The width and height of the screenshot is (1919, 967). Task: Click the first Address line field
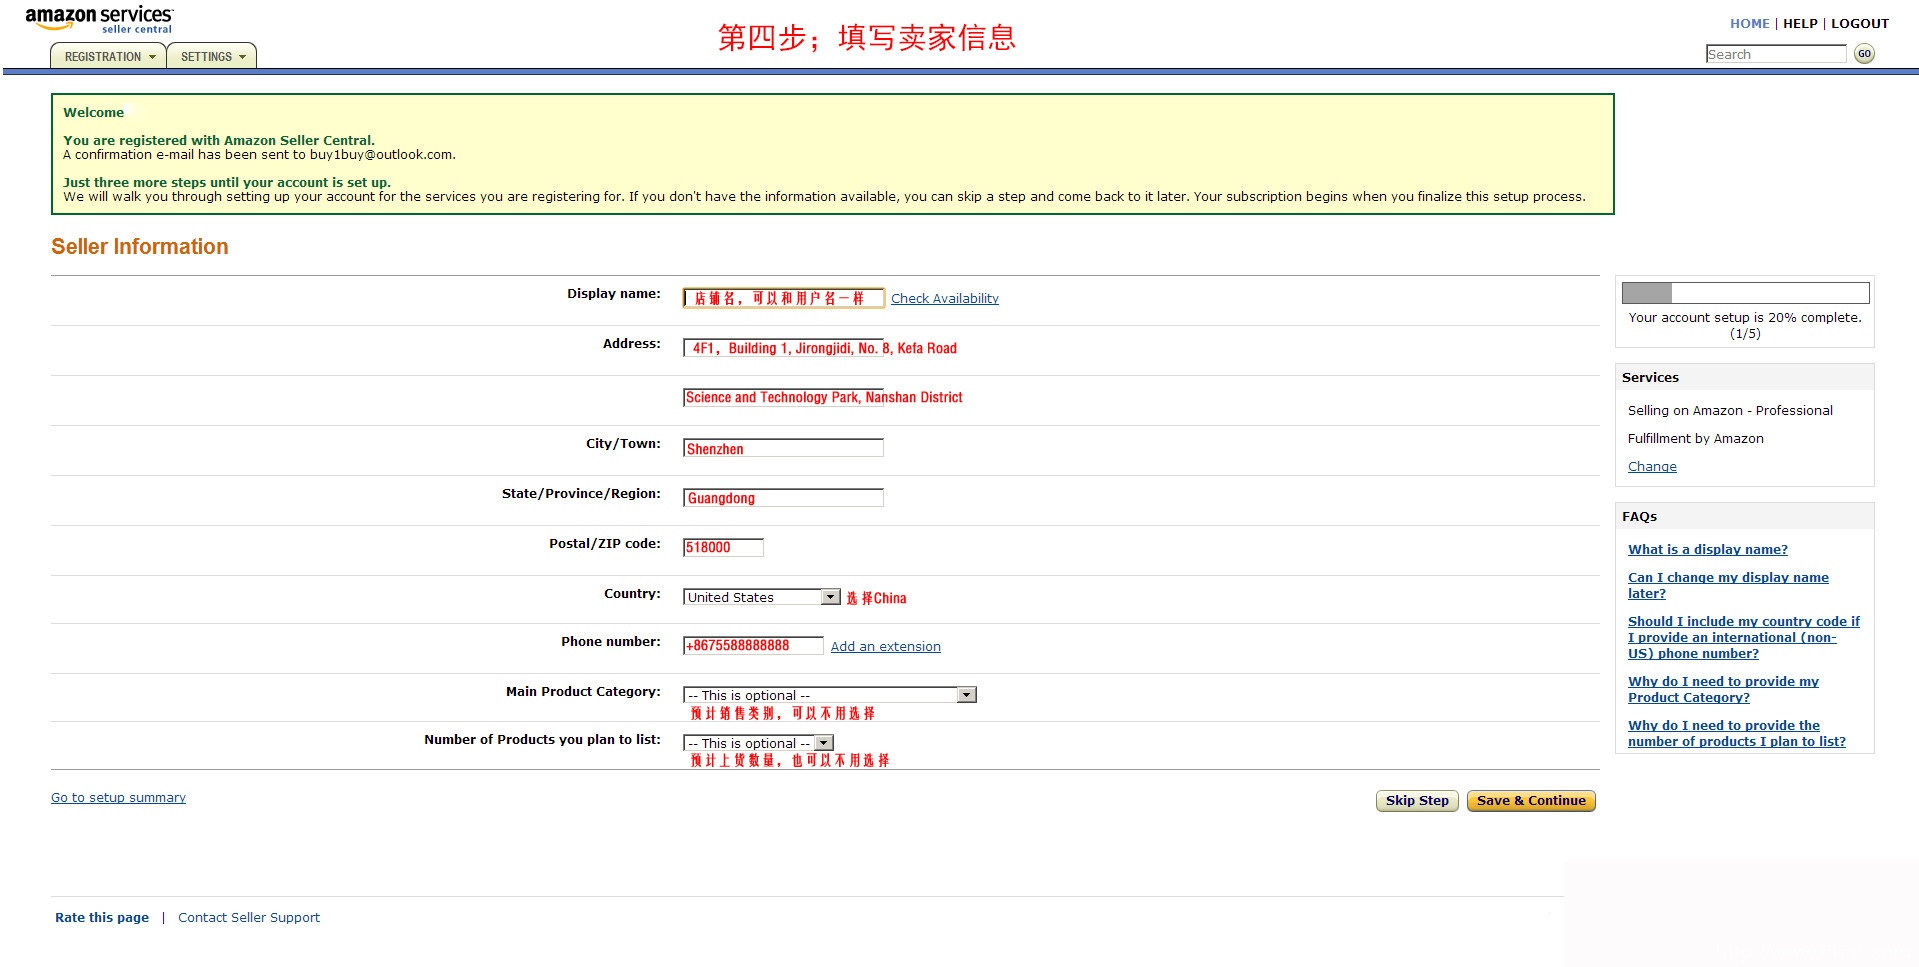(x=784, y=347)
